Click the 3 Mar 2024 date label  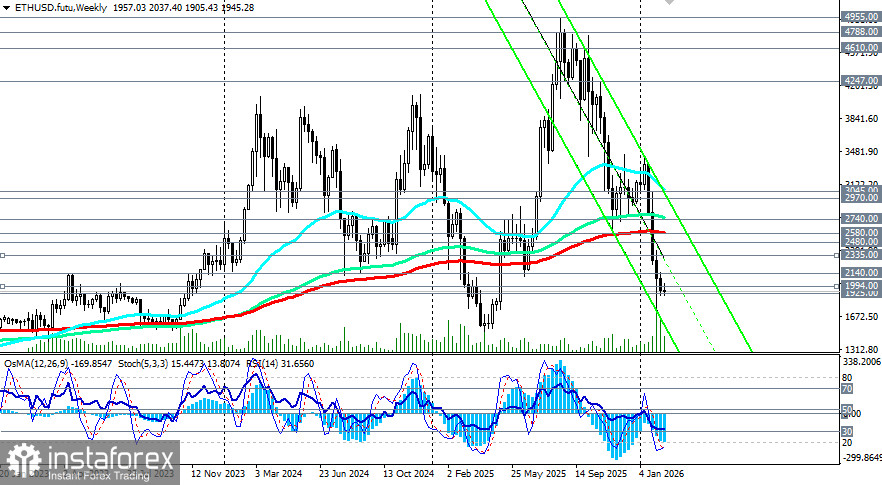tap(278, 474)
